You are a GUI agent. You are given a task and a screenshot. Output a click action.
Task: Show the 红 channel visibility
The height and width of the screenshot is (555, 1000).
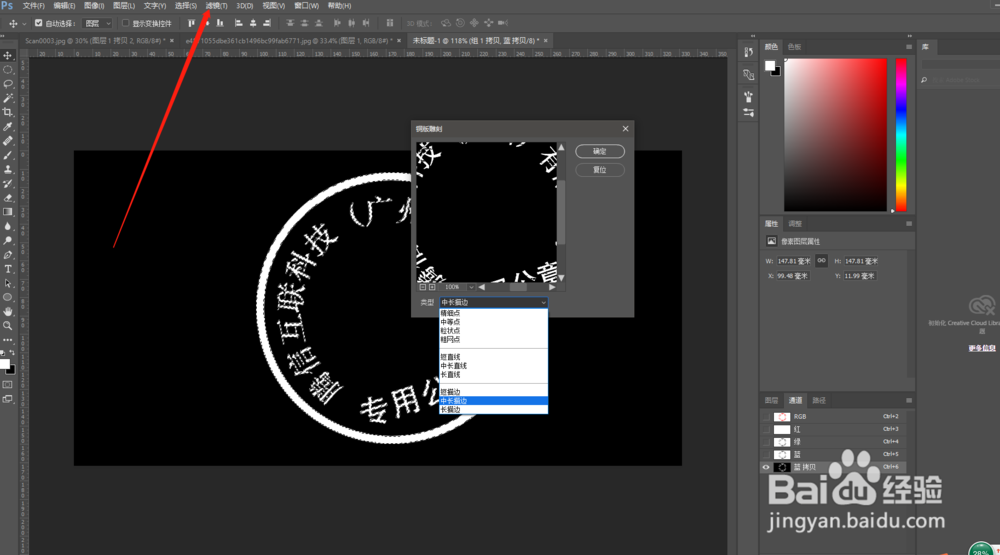(x=766, y=429)
